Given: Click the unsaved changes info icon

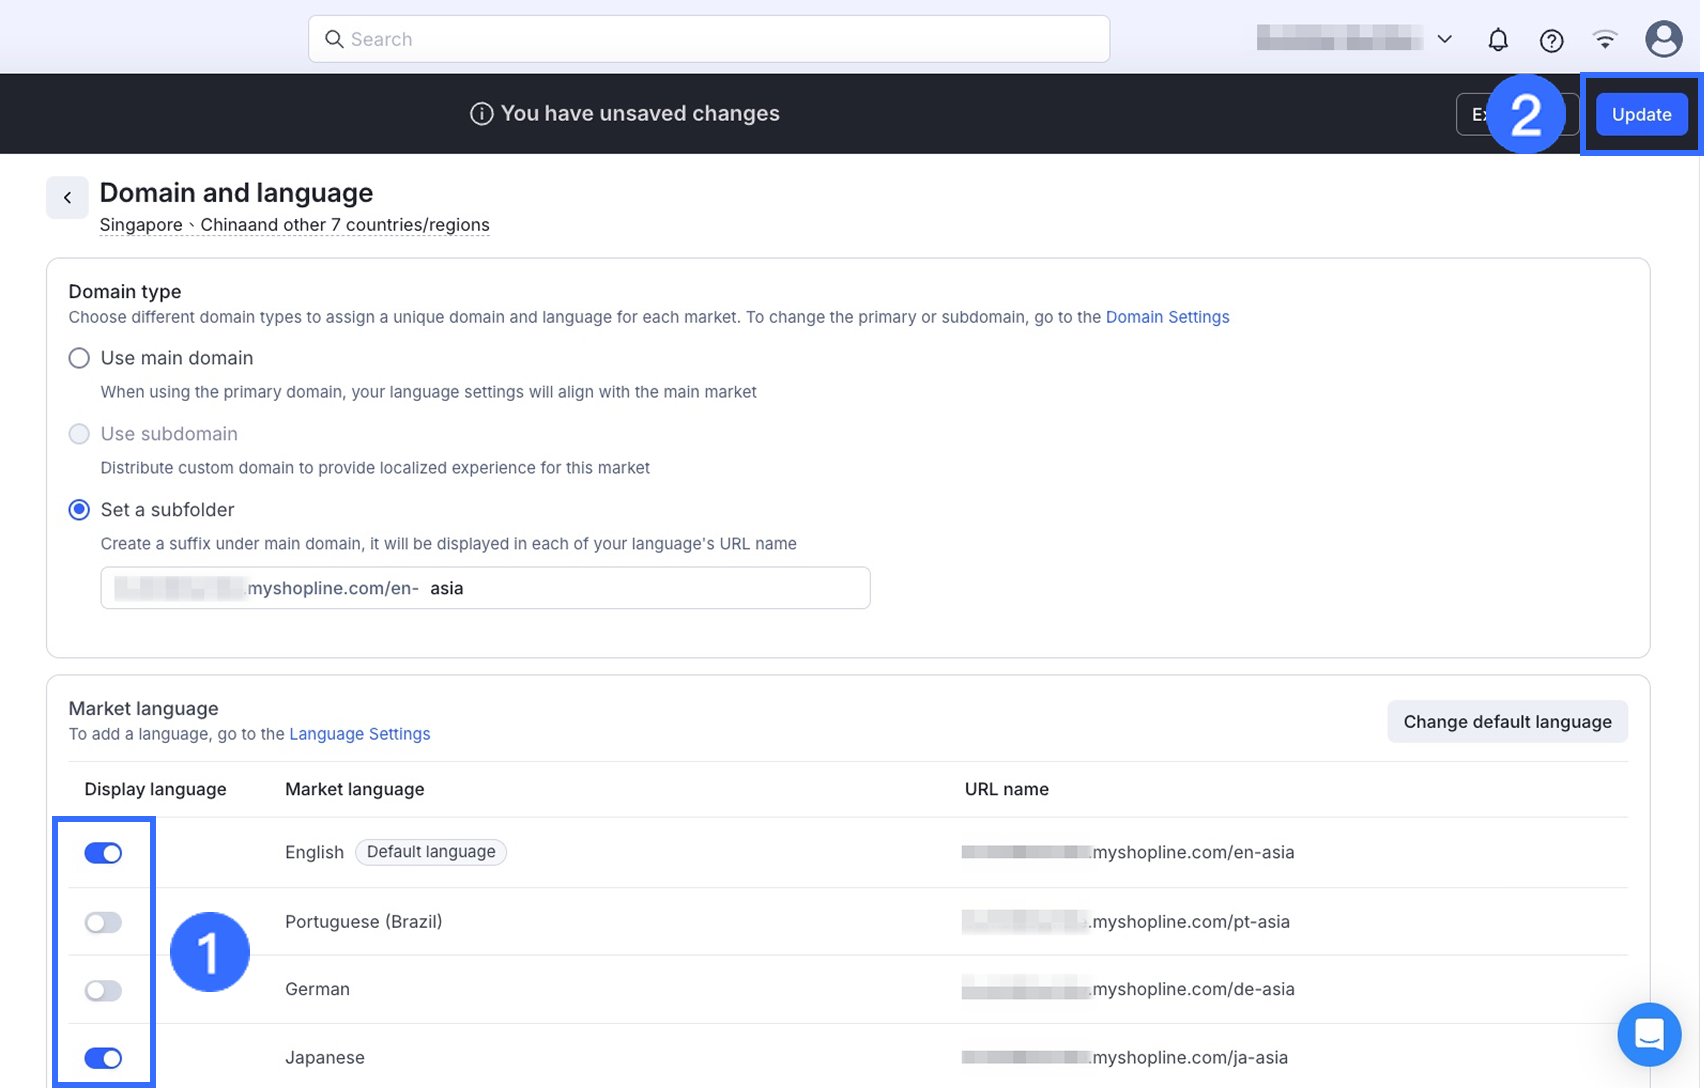Looking at the screenshot, I should 481,114.
